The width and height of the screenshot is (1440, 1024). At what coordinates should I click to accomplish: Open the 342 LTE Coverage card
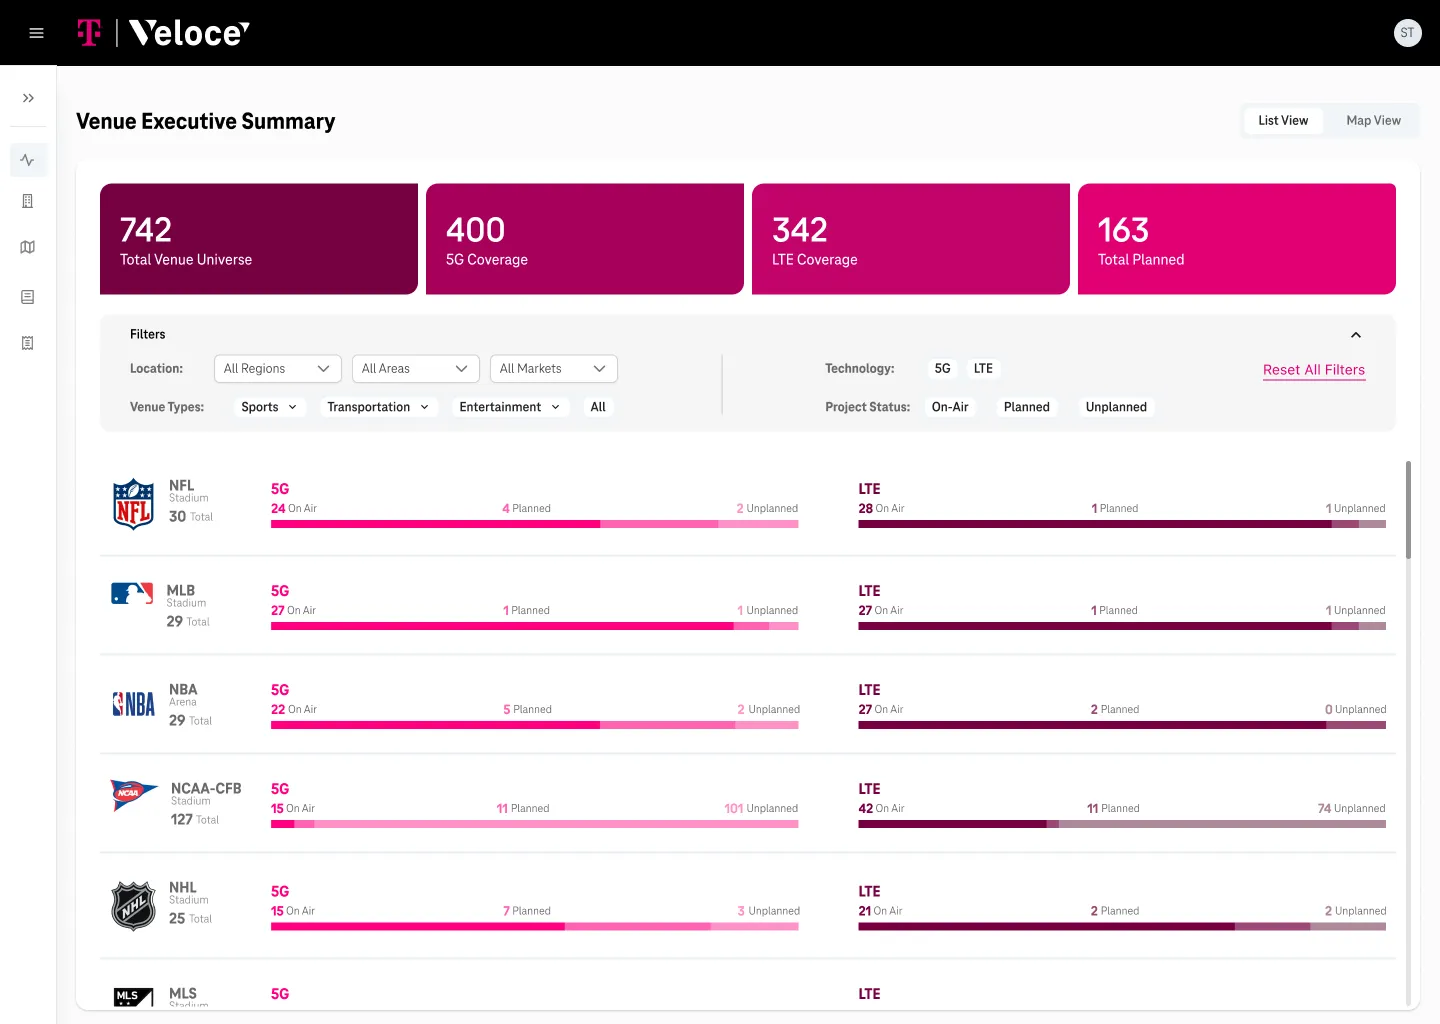tap(911, 239)
